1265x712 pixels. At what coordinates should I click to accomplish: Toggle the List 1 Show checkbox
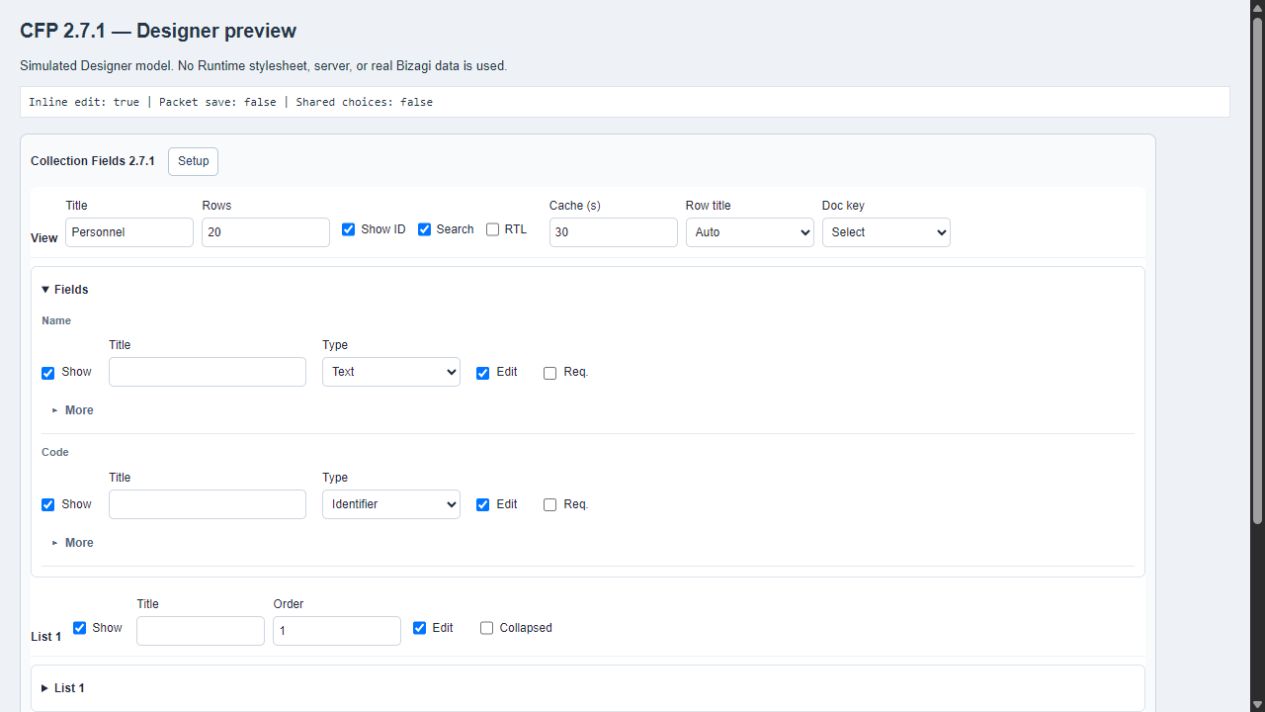(x=80, y=628)
